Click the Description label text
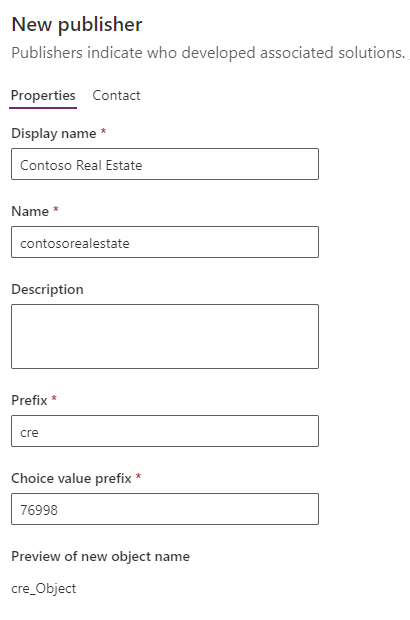The height and width of the screenshot is (620, 410). click(x=47, y=289)
